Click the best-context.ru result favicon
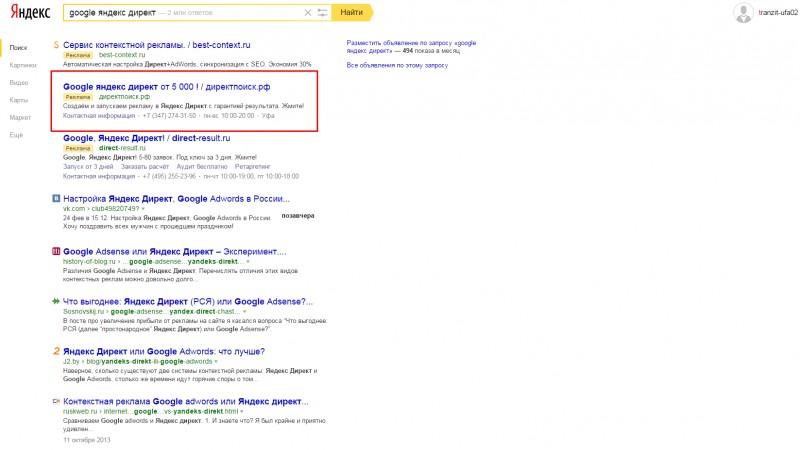Viewport: 800px width, 450px height. click(x=56, y=45)
